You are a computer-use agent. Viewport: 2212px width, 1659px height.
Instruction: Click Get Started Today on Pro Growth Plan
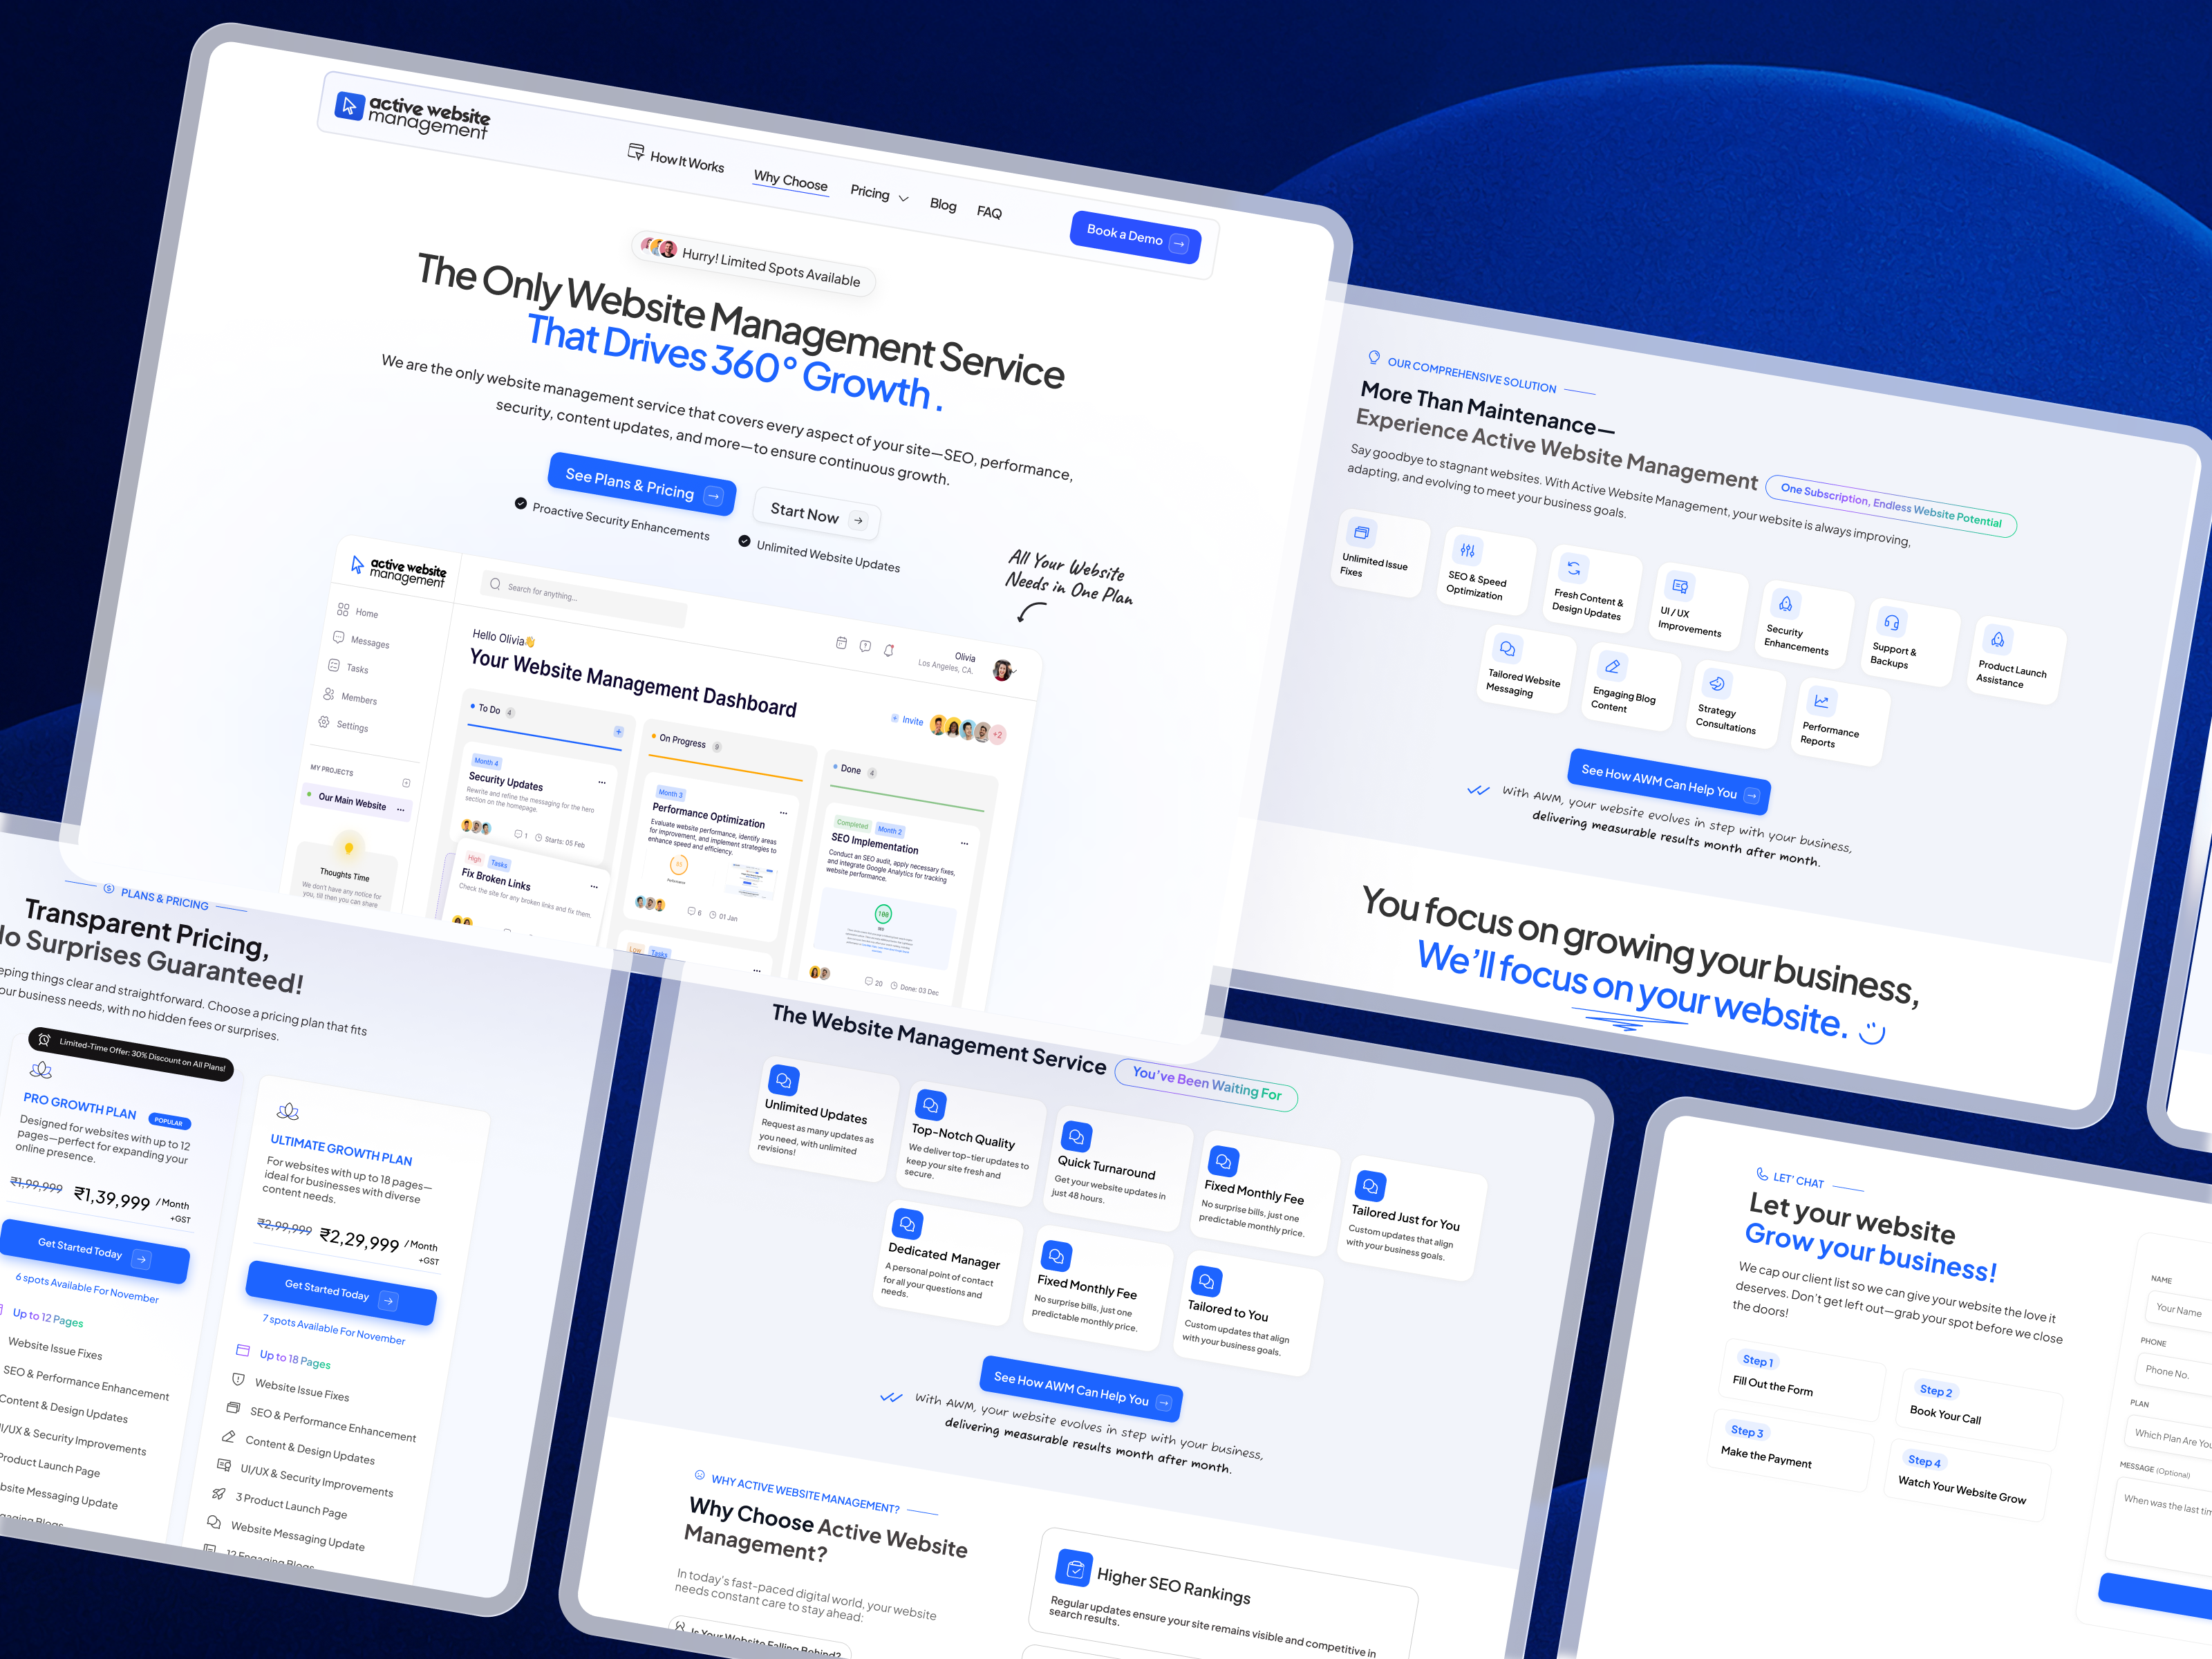(x=94, y=1252)
